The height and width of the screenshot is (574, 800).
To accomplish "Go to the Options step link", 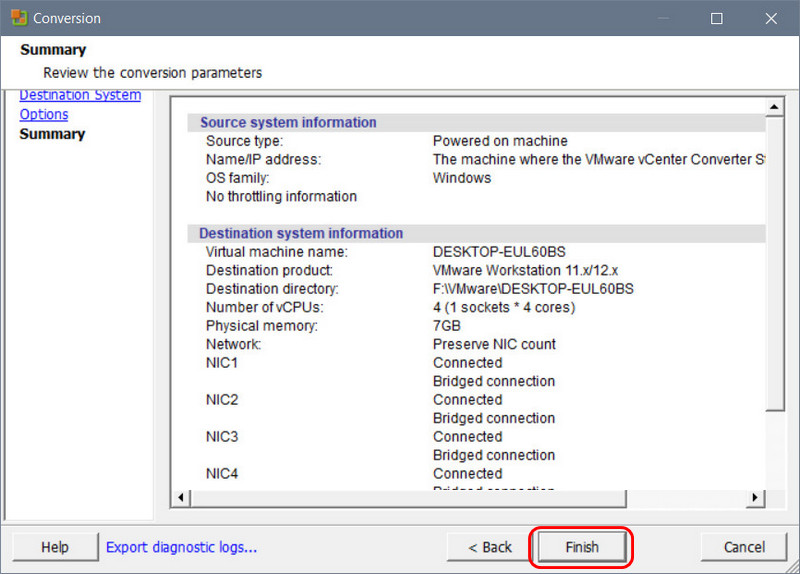I will [x=44, y=114].
